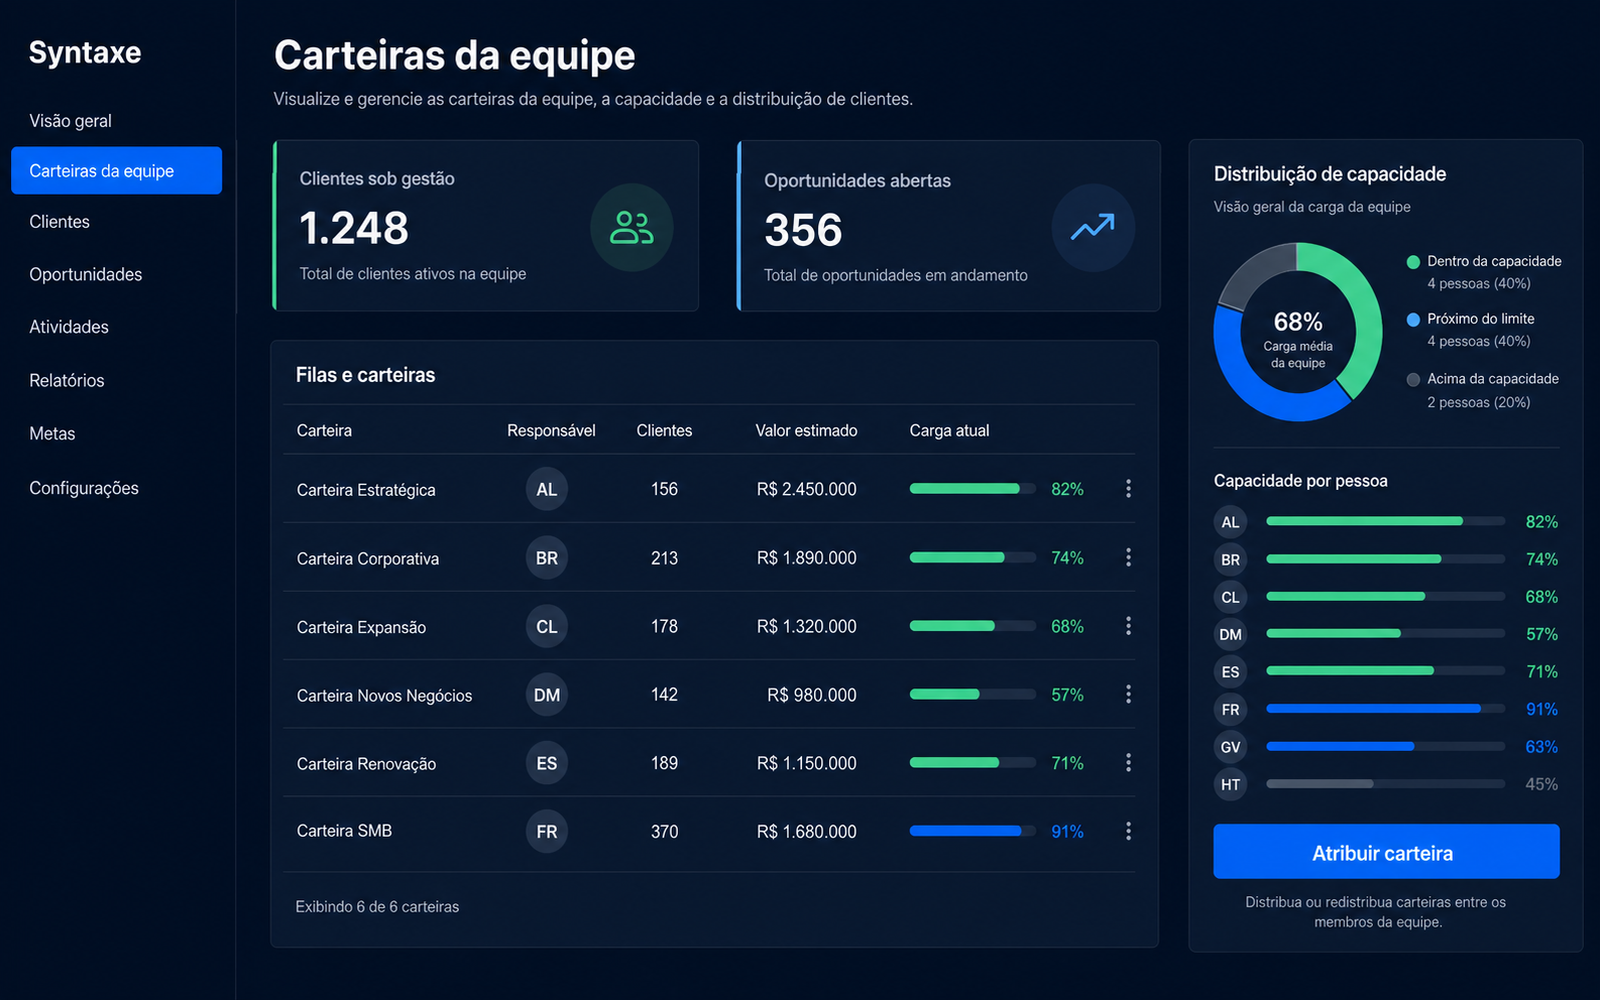1600x1000 pixels.
Task: Click the BR avatar in Carteira Corporativa row
Action: coord(547,558)
